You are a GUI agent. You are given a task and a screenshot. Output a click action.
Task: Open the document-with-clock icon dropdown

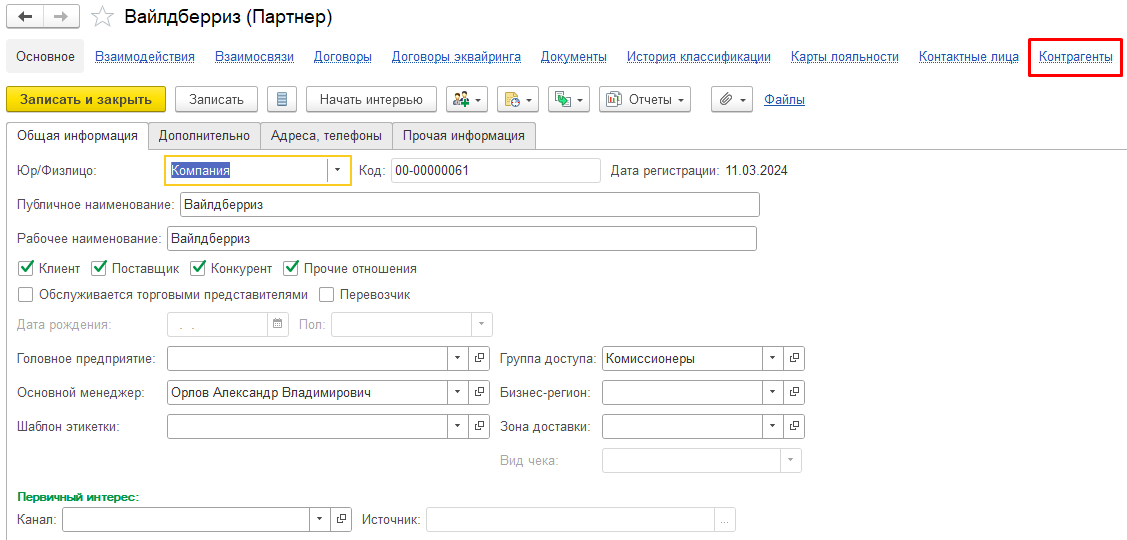518,100
